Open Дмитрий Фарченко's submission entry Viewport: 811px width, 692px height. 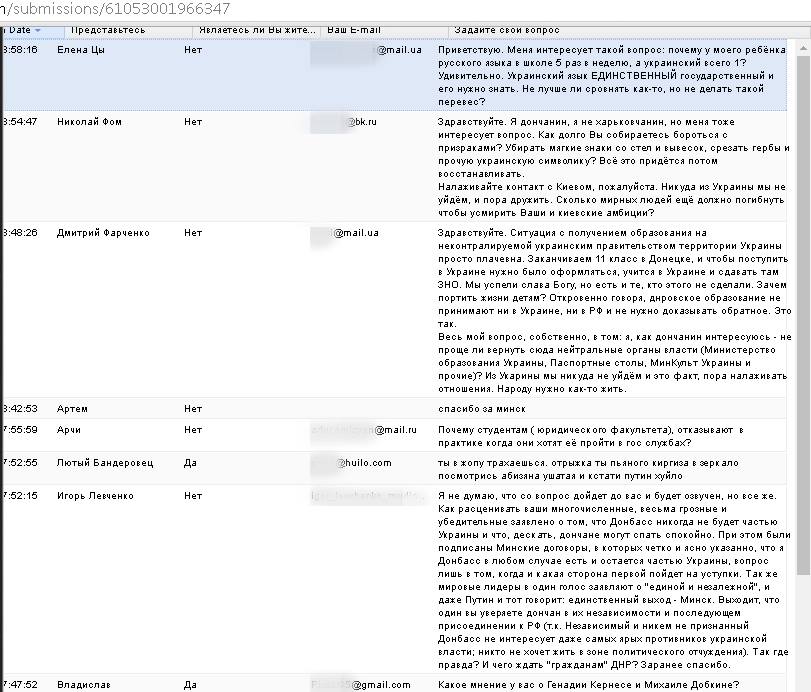pyautogui.click(x=103, y=233)
